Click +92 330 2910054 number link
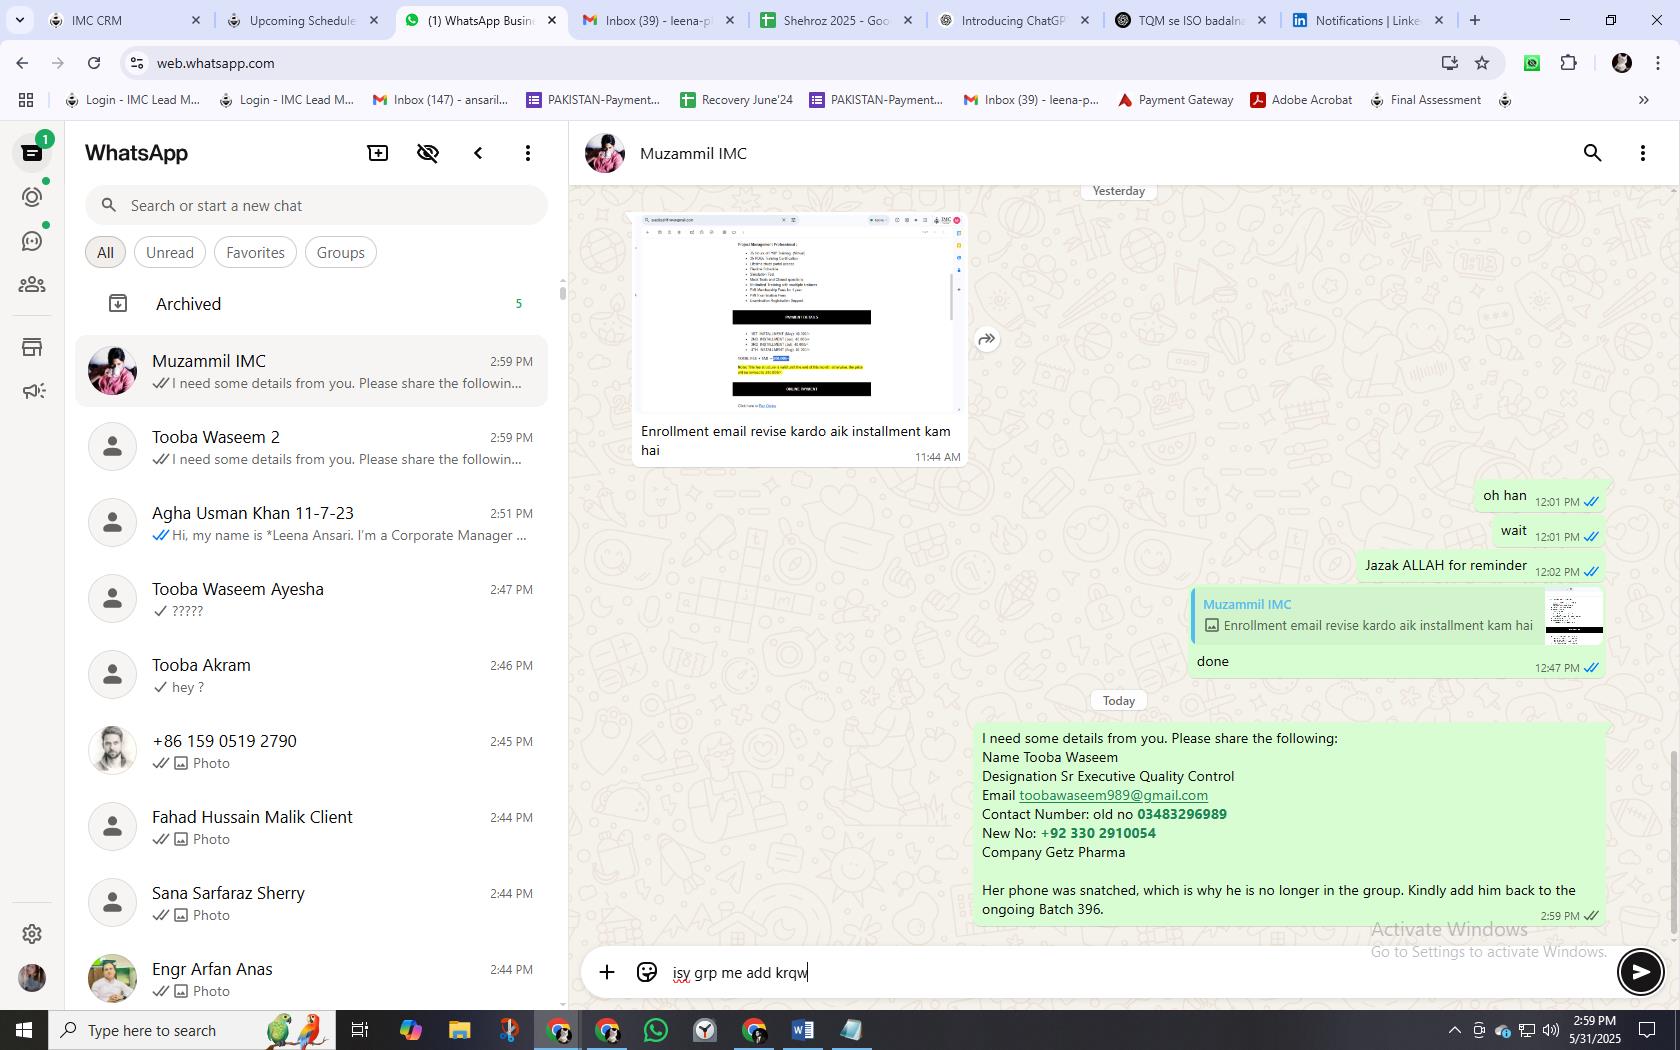The width and height of the screenshot is (1680, 1050). click(x=1098, y=834)
